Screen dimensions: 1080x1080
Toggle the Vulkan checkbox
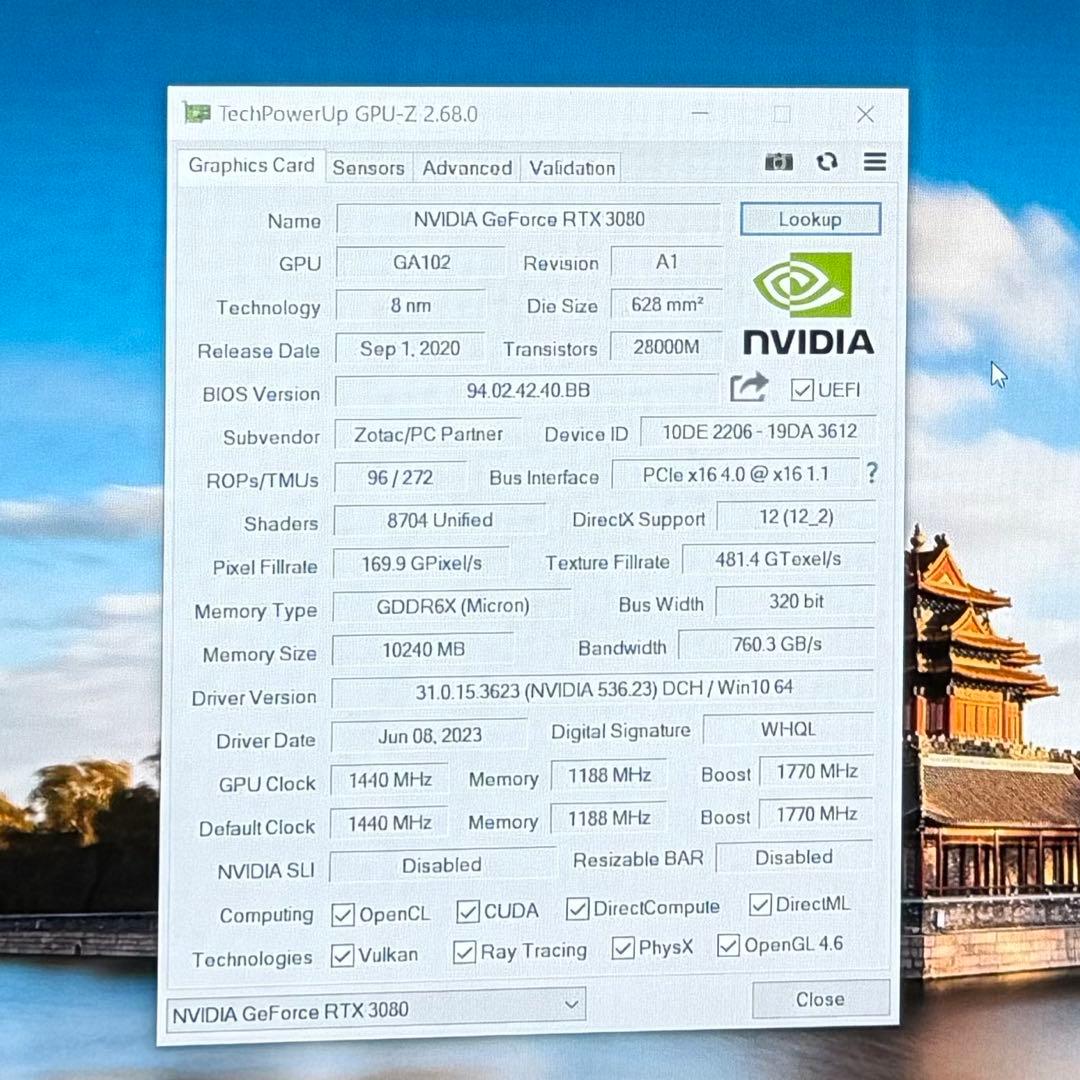(343, 956)
